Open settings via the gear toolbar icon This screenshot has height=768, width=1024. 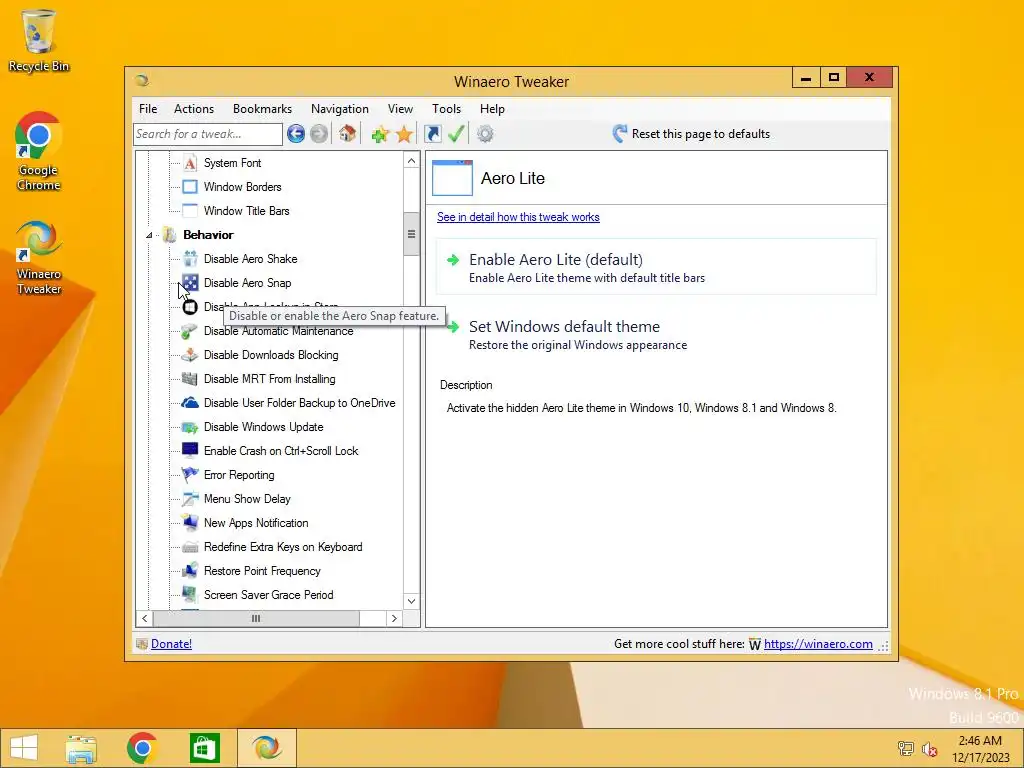(x=485, y=134)
